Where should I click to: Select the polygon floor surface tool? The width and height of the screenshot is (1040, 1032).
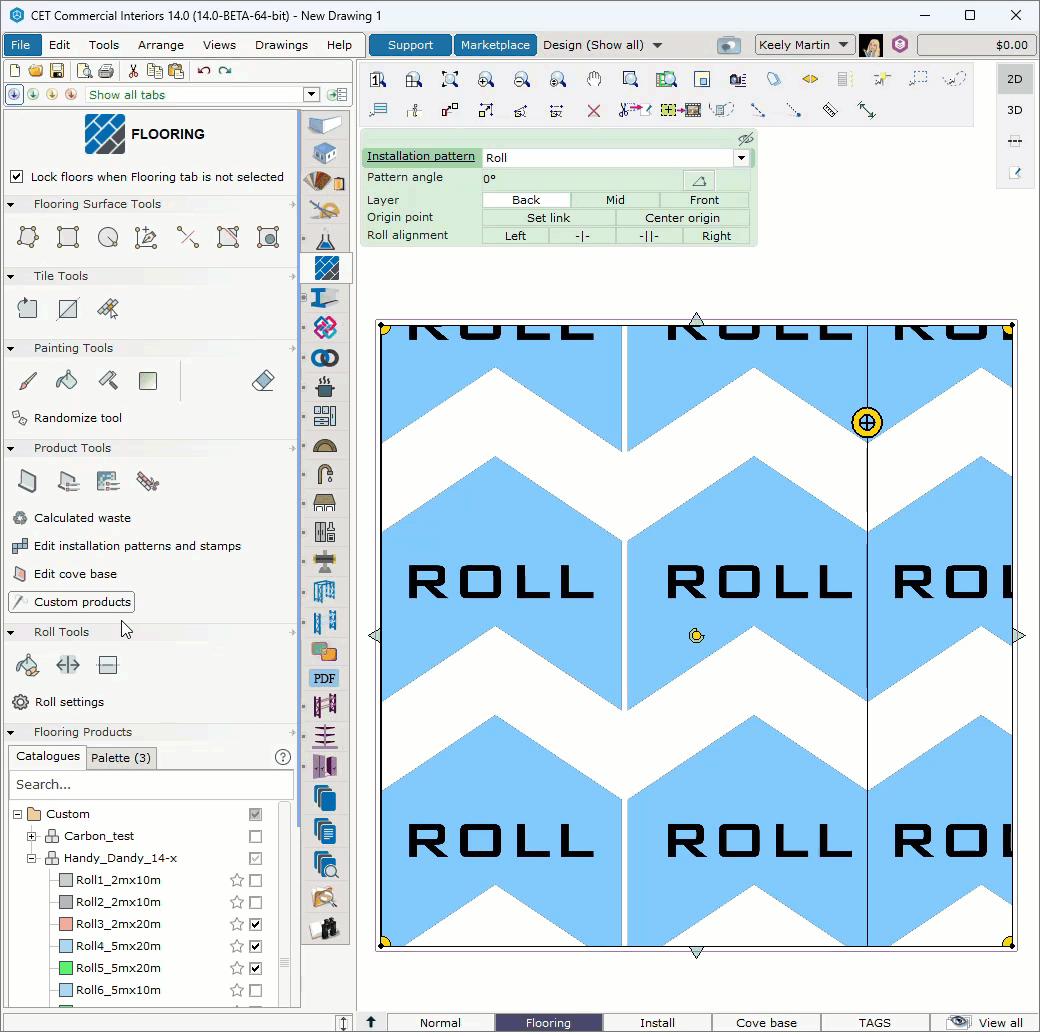(27, 237)
